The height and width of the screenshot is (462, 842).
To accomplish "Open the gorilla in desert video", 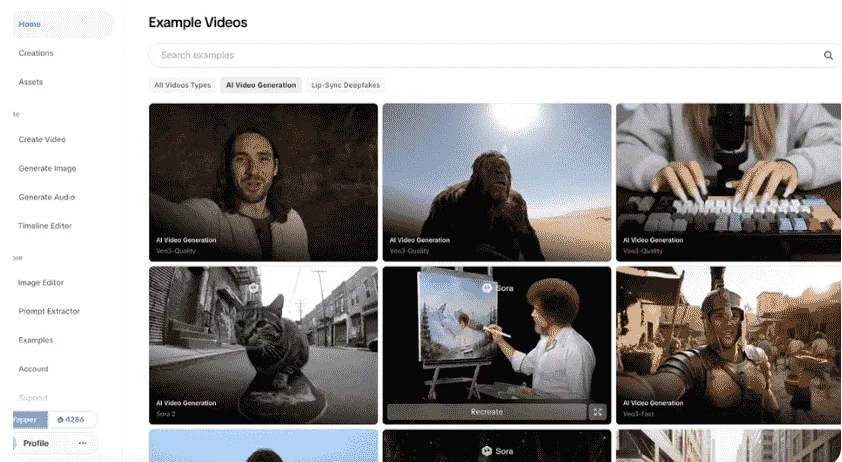I will coord(497,182).
